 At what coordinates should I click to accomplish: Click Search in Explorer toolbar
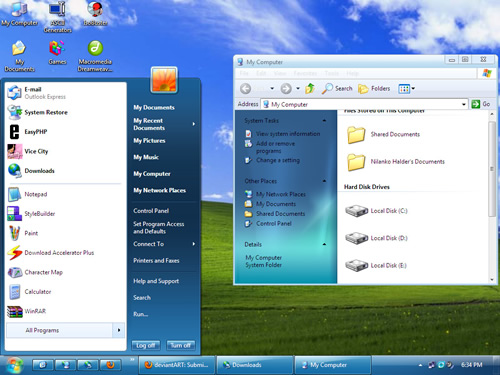(337, 88)
